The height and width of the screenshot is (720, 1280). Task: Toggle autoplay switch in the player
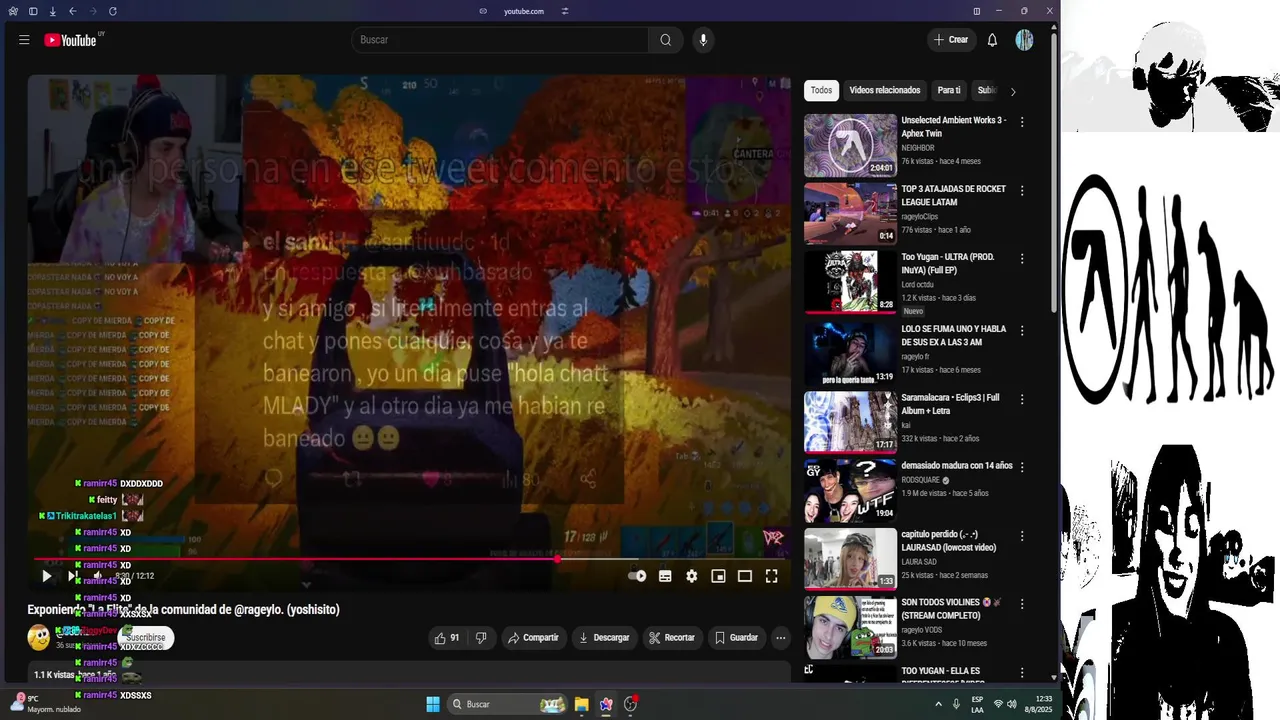(x=637, y=576)
